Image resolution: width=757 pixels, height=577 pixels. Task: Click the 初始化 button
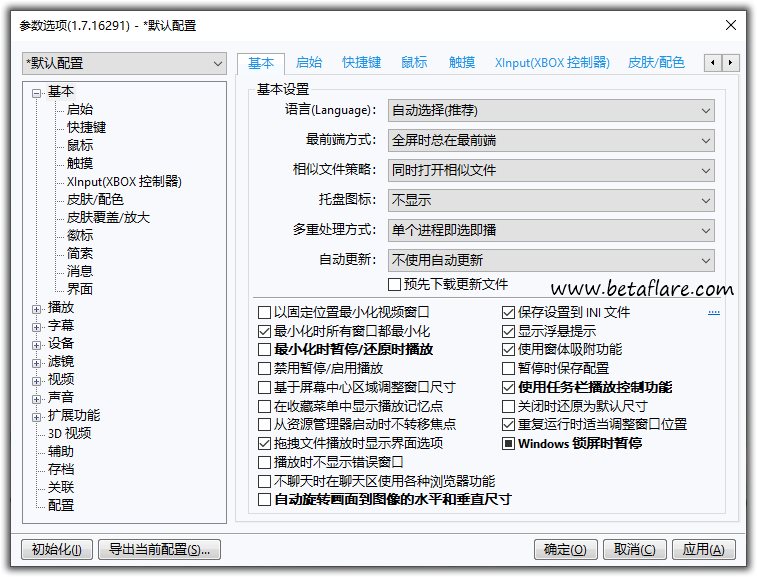(x=57, y=549)
